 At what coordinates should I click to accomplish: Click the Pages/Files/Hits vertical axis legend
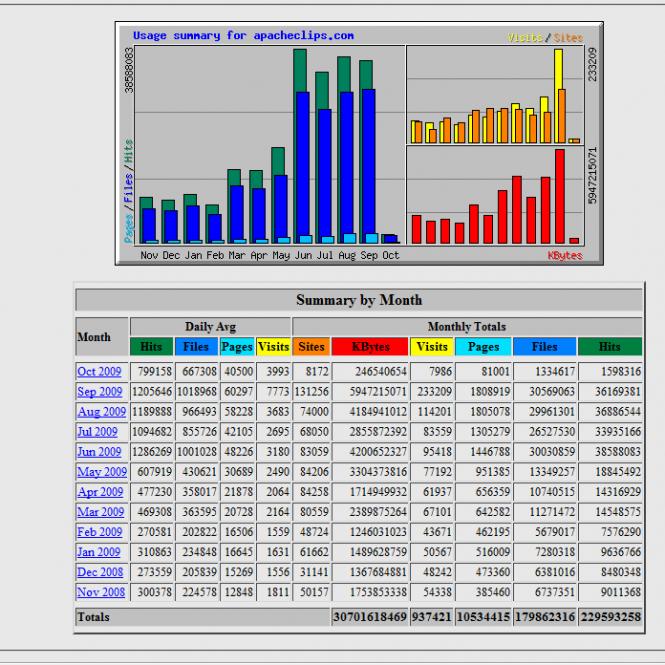click(129, 191)
